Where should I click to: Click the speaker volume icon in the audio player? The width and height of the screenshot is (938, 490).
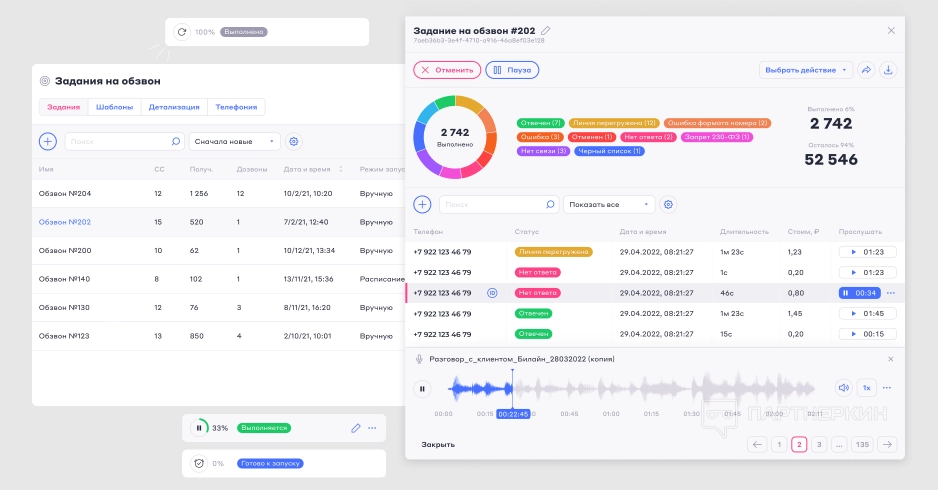pyautogui.click(x=843, y=388)
